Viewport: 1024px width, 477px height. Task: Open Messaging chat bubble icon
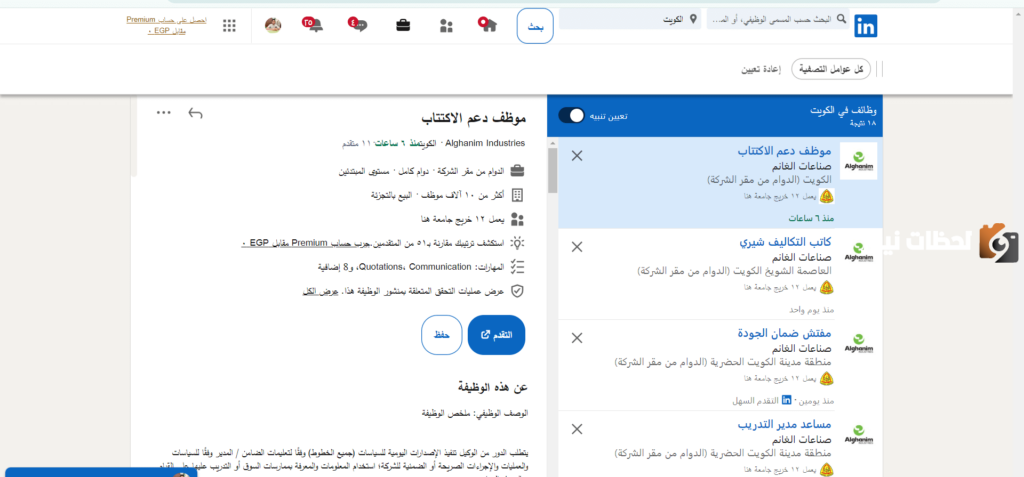(x=358, y=25)
